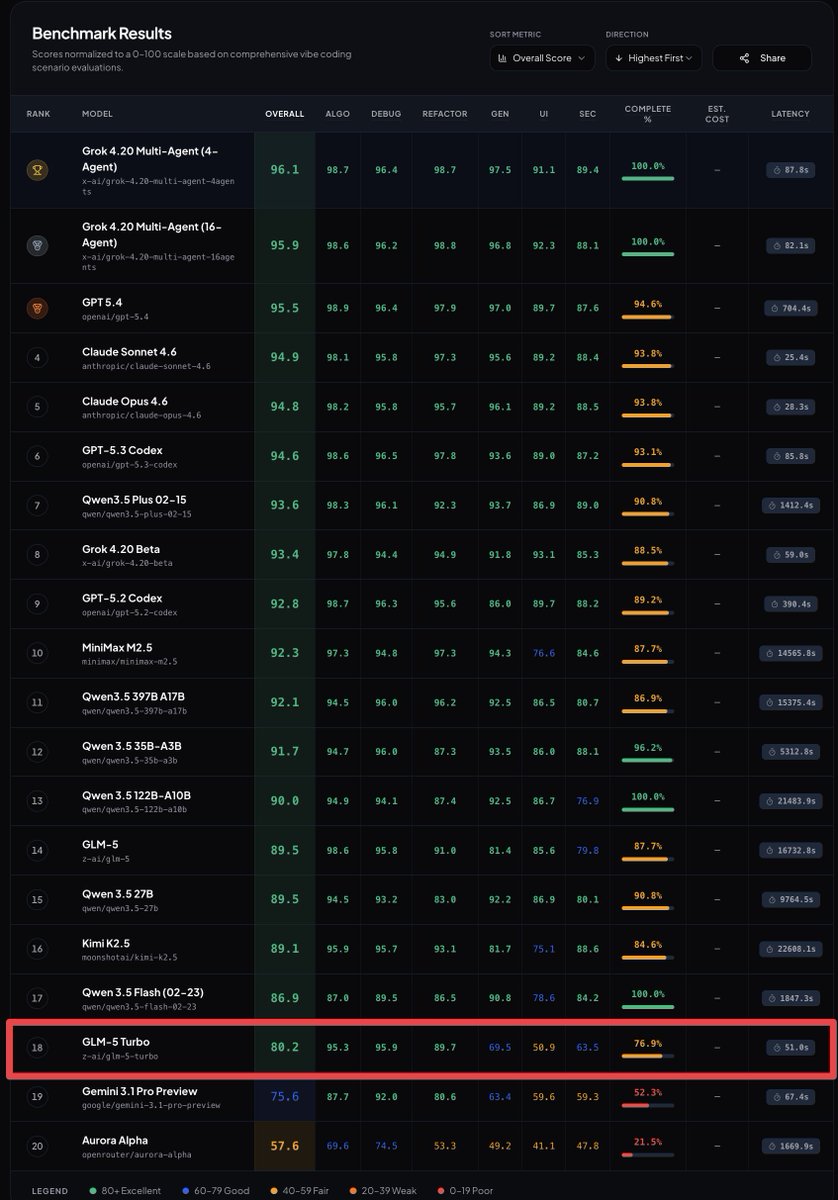Viewport: 838px width, 1200px height.
Task: Click rank 10 badge for MiniMax M2.5
Action: (38, 653)
